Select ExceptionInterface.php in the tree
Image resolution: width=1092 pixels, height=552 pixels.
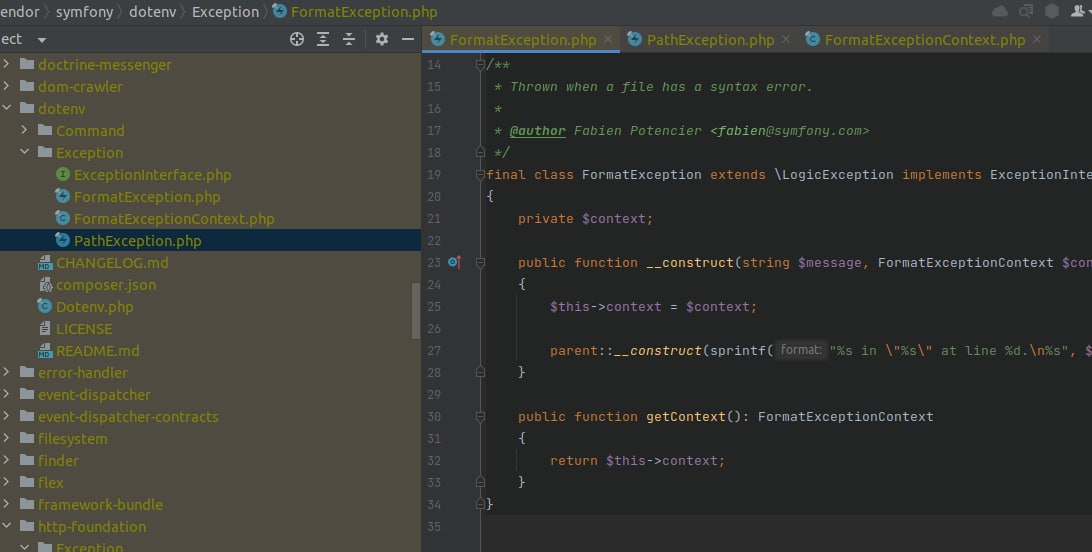coord(153,175)
